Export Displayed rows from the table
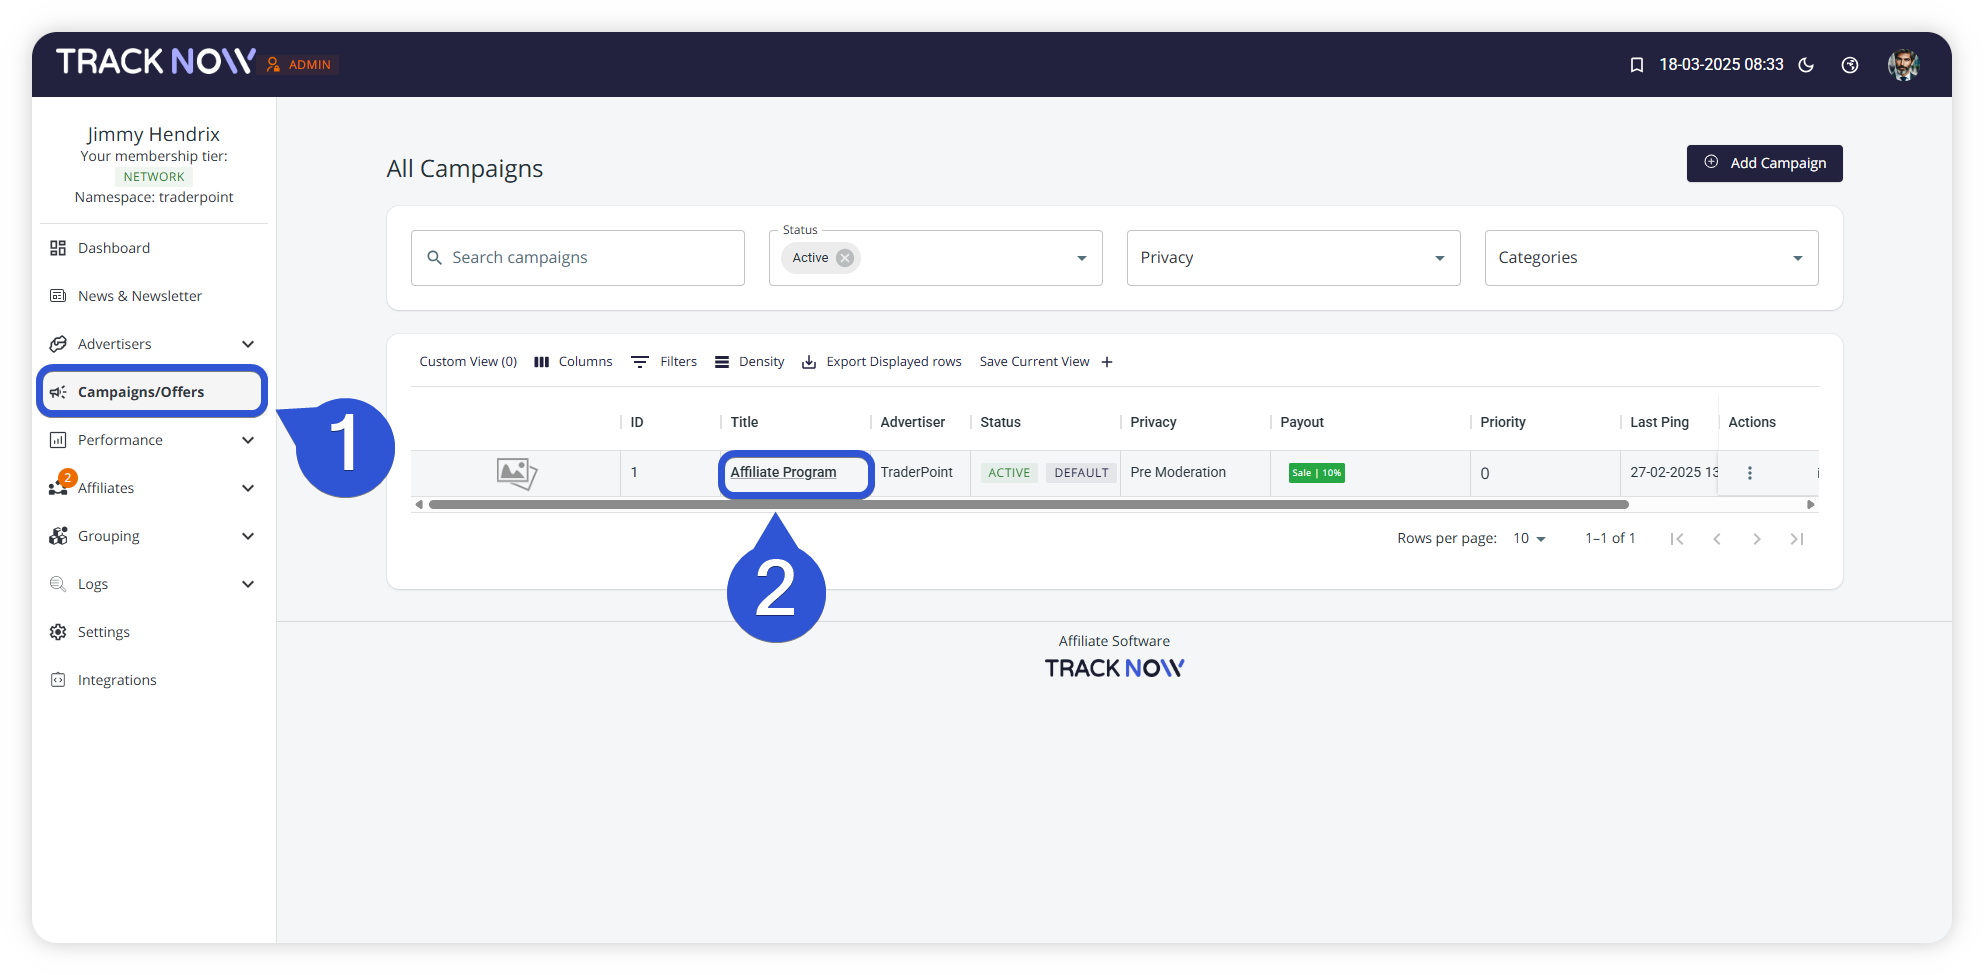 [x=881, y=361]
